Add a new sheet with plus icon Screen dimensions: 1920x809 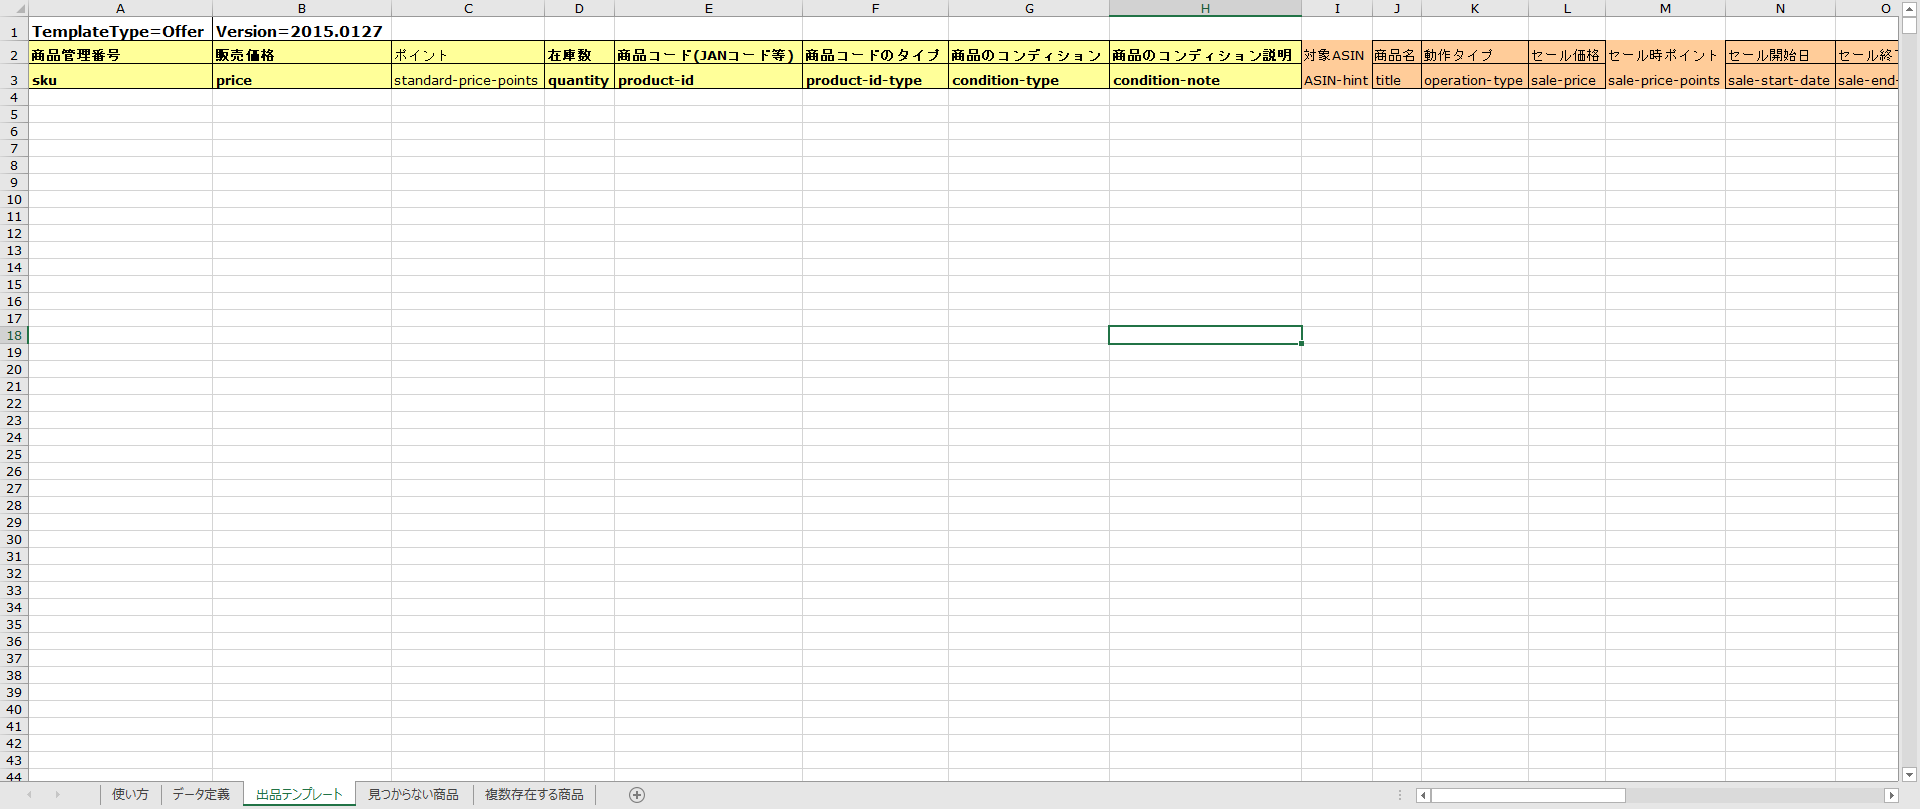[x=637, y=795]
